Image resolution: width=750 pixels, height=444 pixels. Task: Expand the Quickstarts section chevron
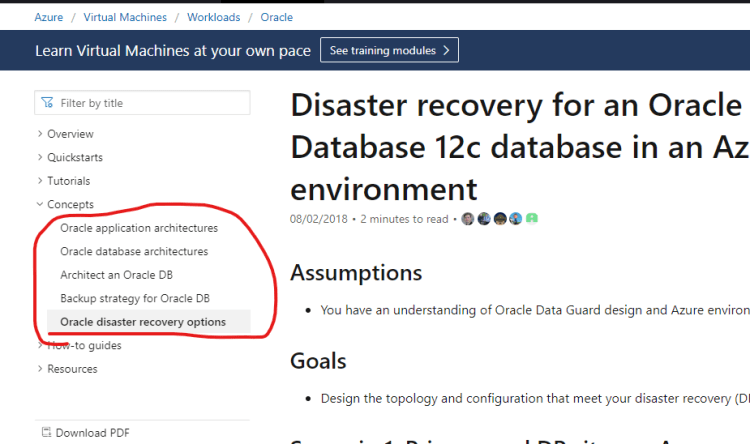(x=40, y=157)
